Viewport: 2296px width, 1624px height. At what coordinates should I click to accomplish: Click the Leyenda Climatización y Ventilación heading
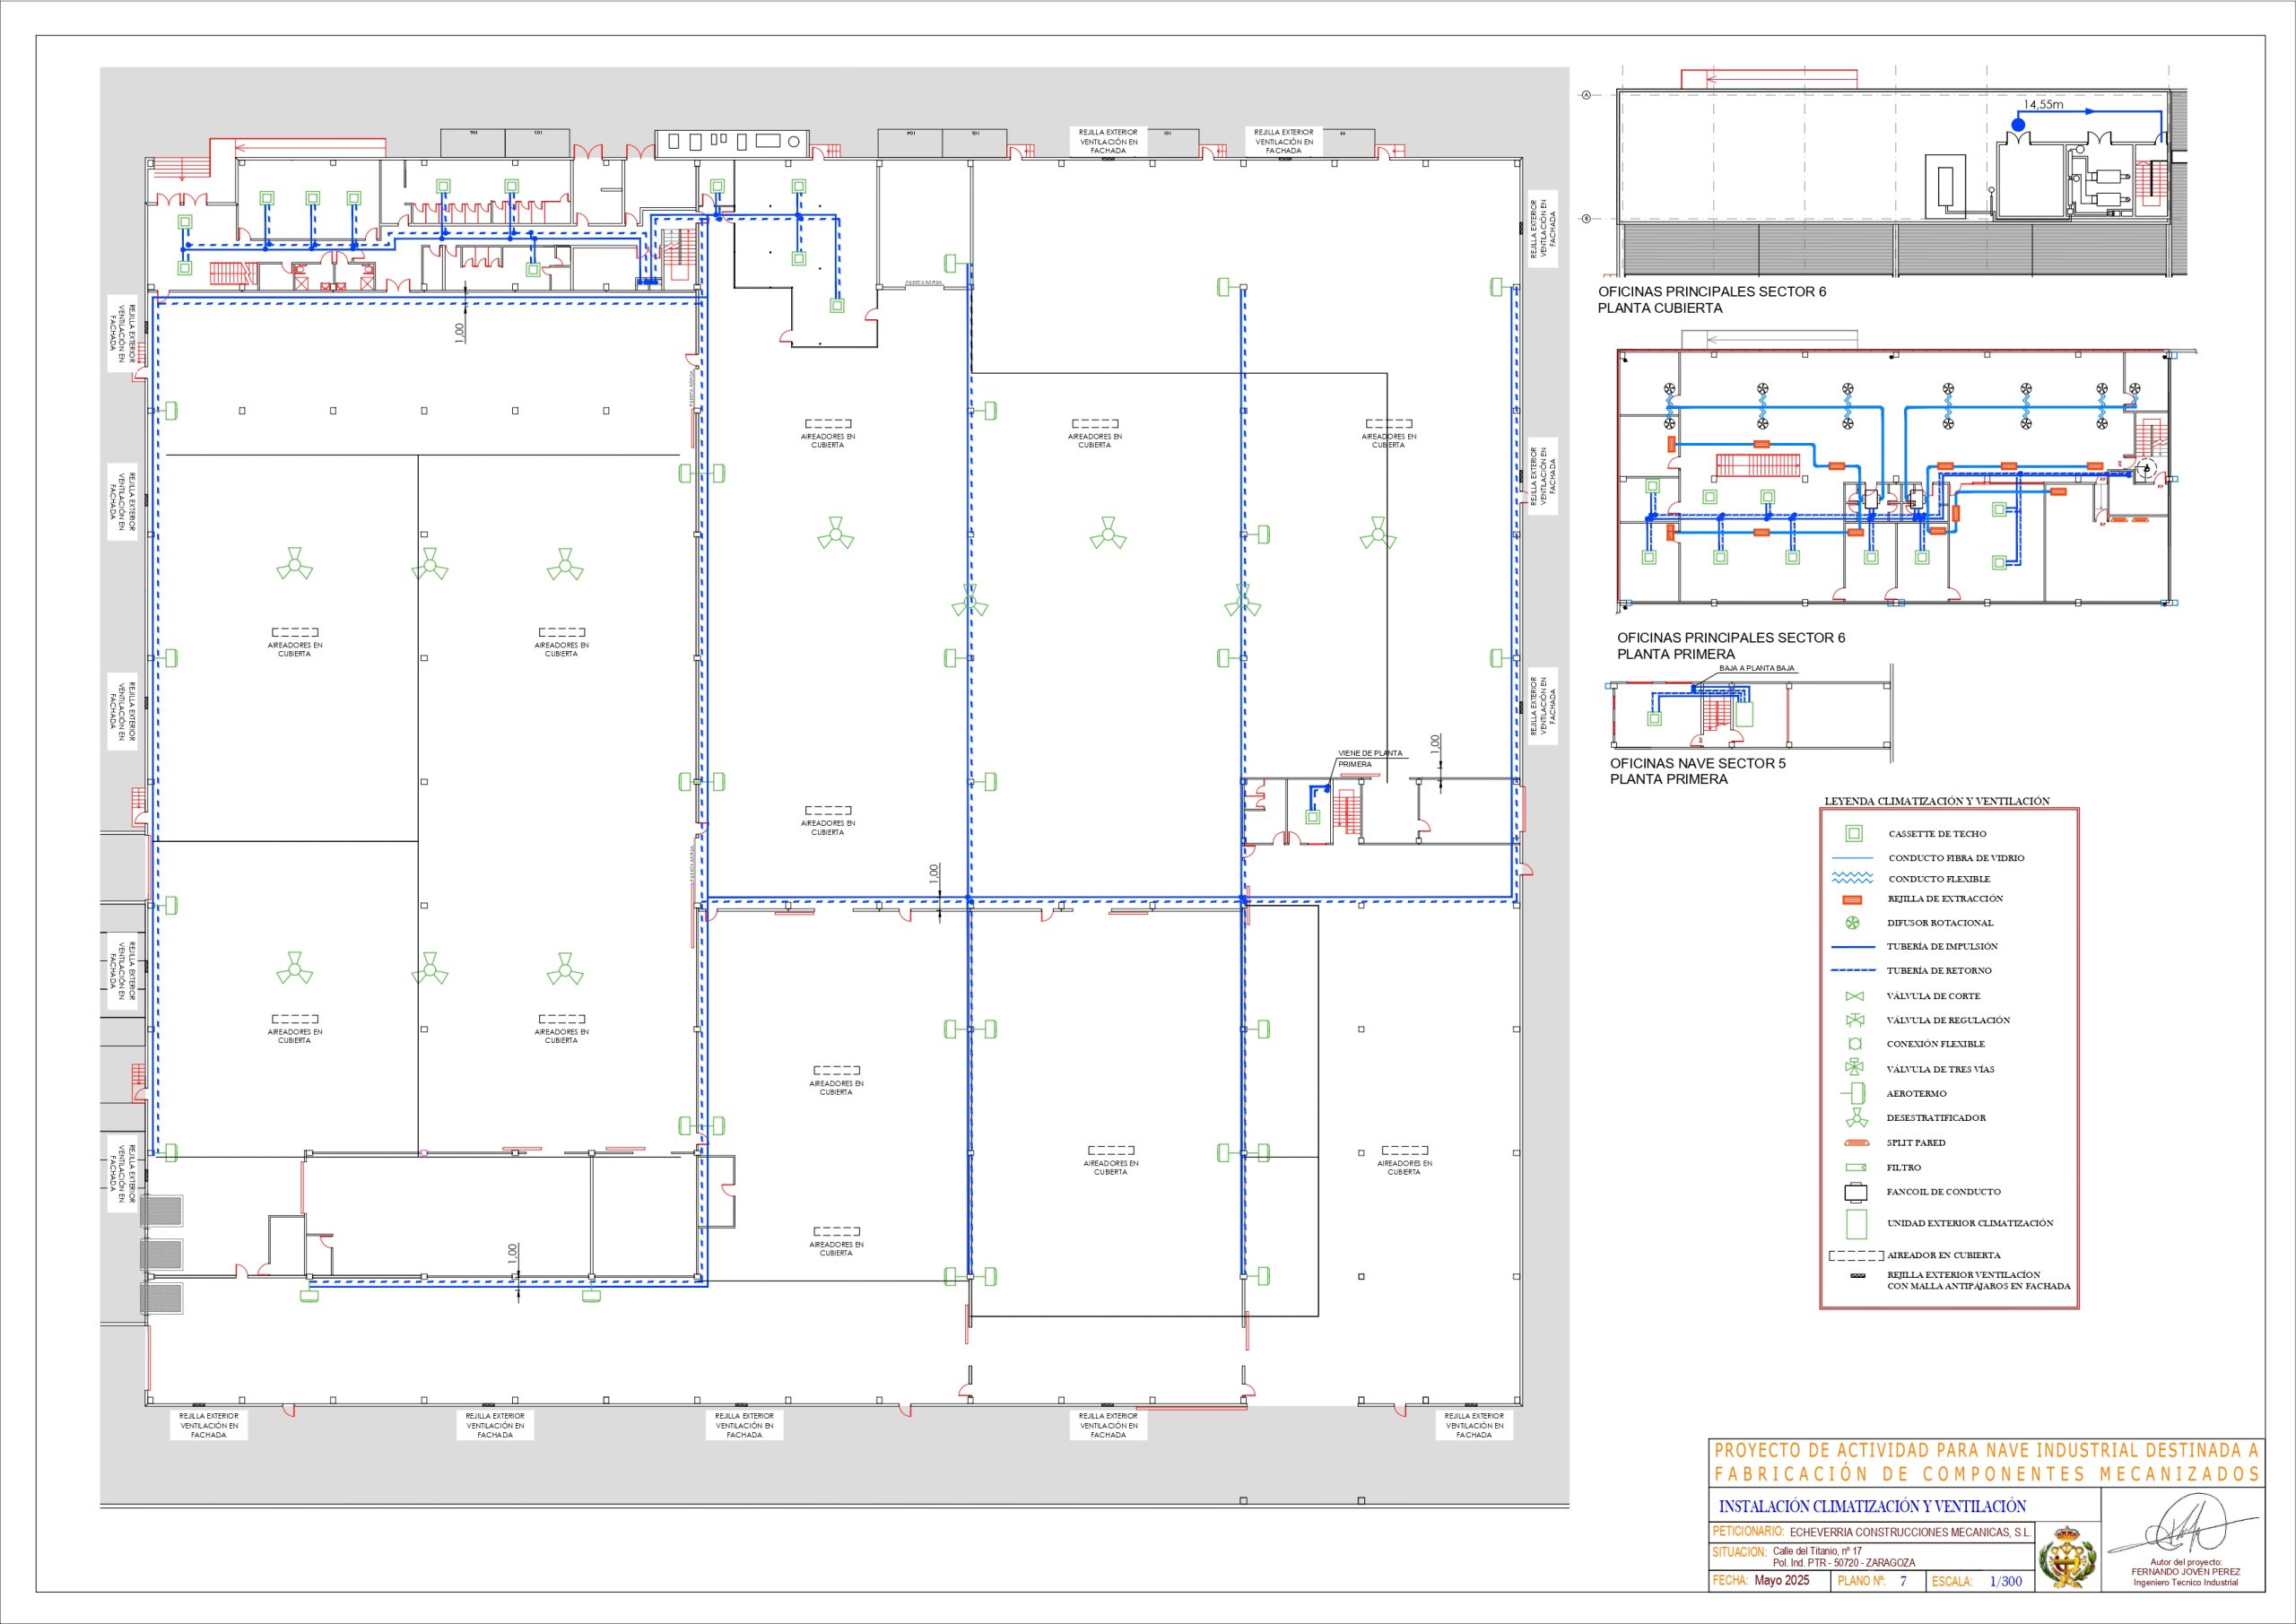click(x=1936, y=801)
